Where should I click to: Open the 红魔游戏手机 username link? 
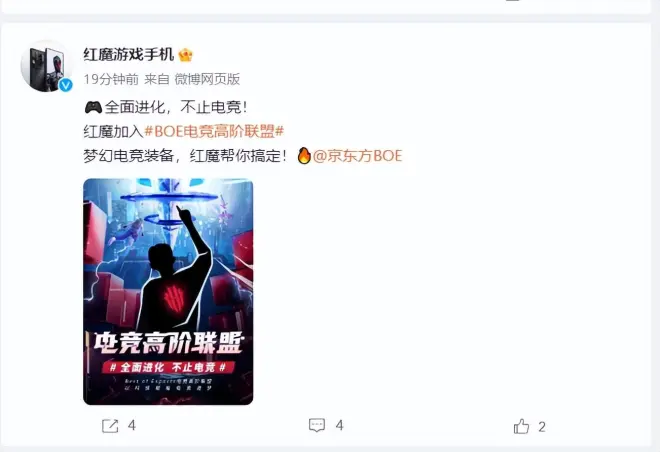128,55
